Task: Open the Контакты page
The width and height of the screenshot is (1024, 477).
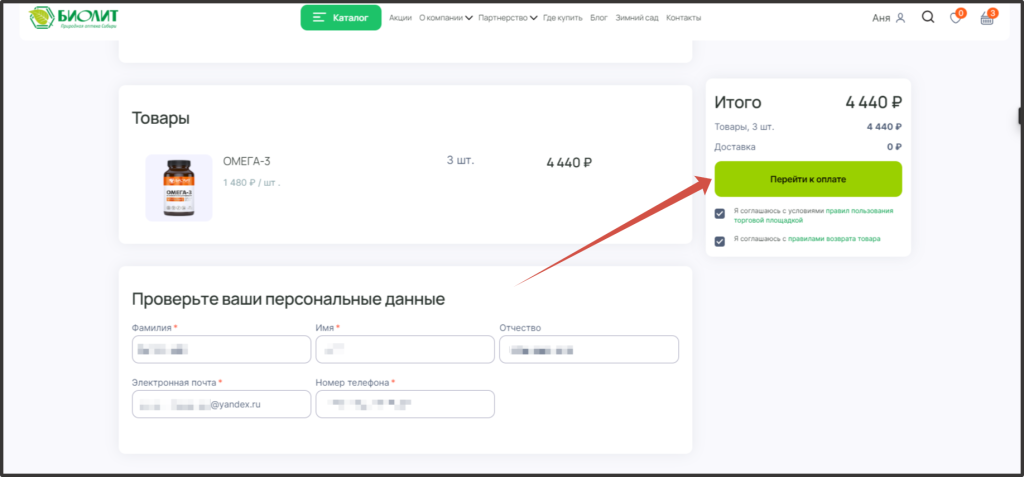Action: (x=684, y=18)
